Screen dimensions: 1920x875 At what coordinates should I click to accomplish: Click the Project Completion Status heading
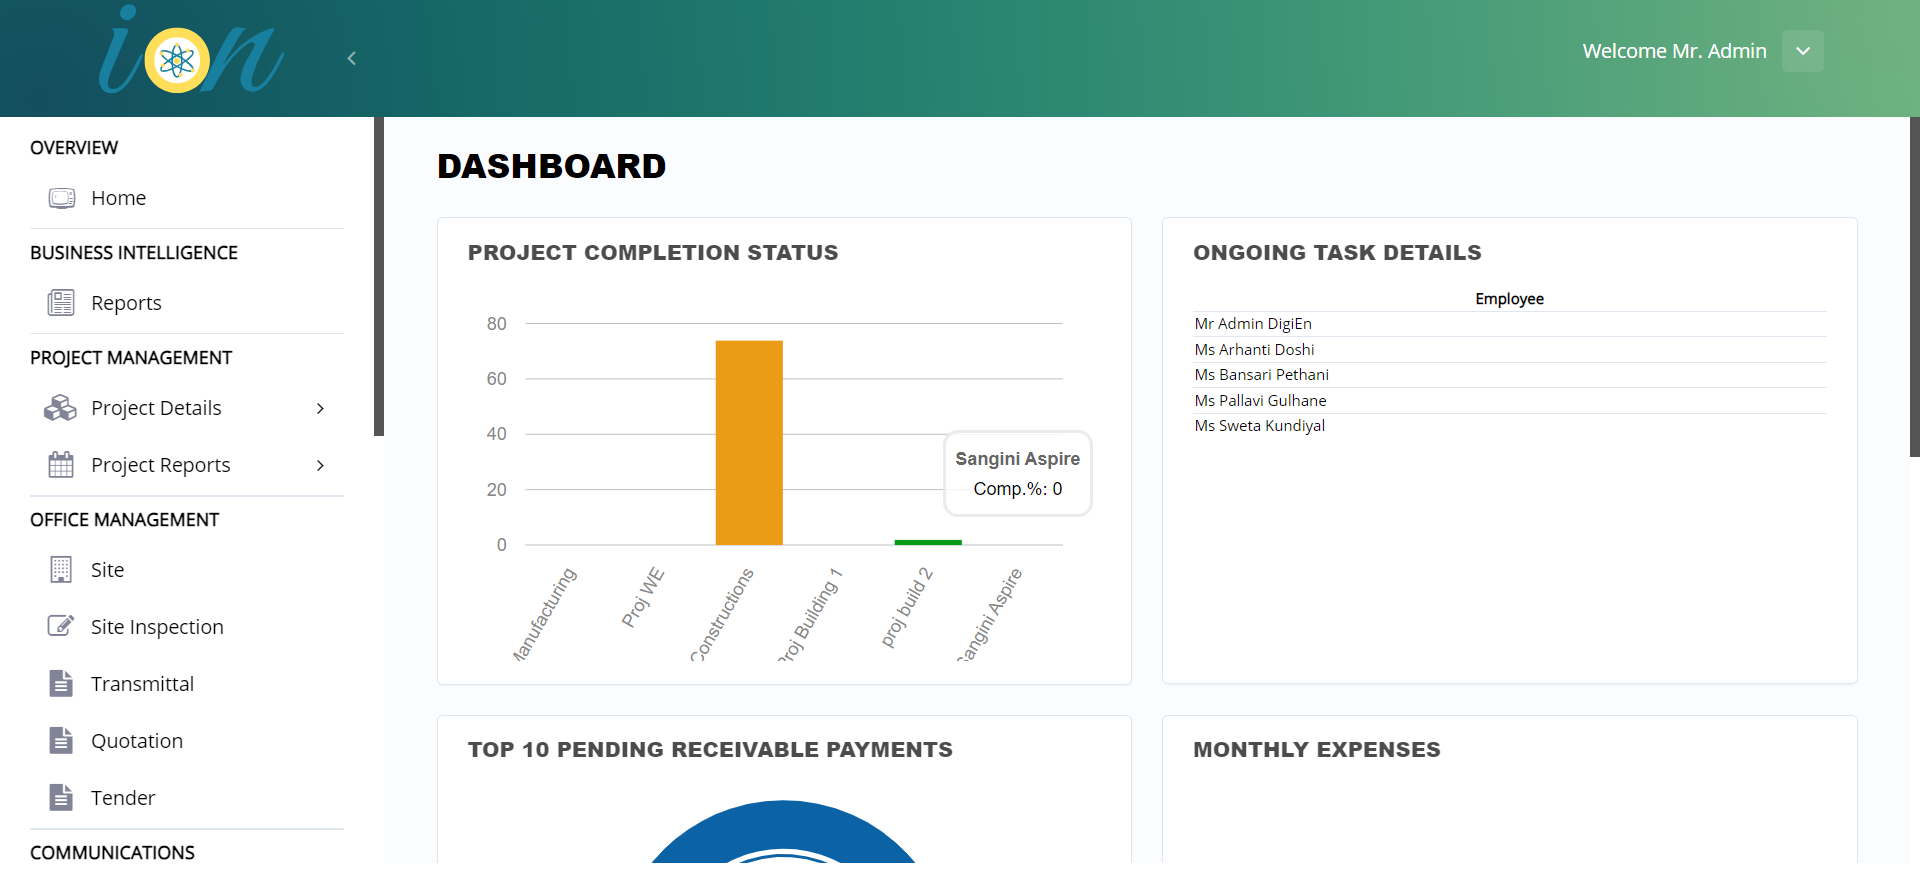[x=653, y=253]
